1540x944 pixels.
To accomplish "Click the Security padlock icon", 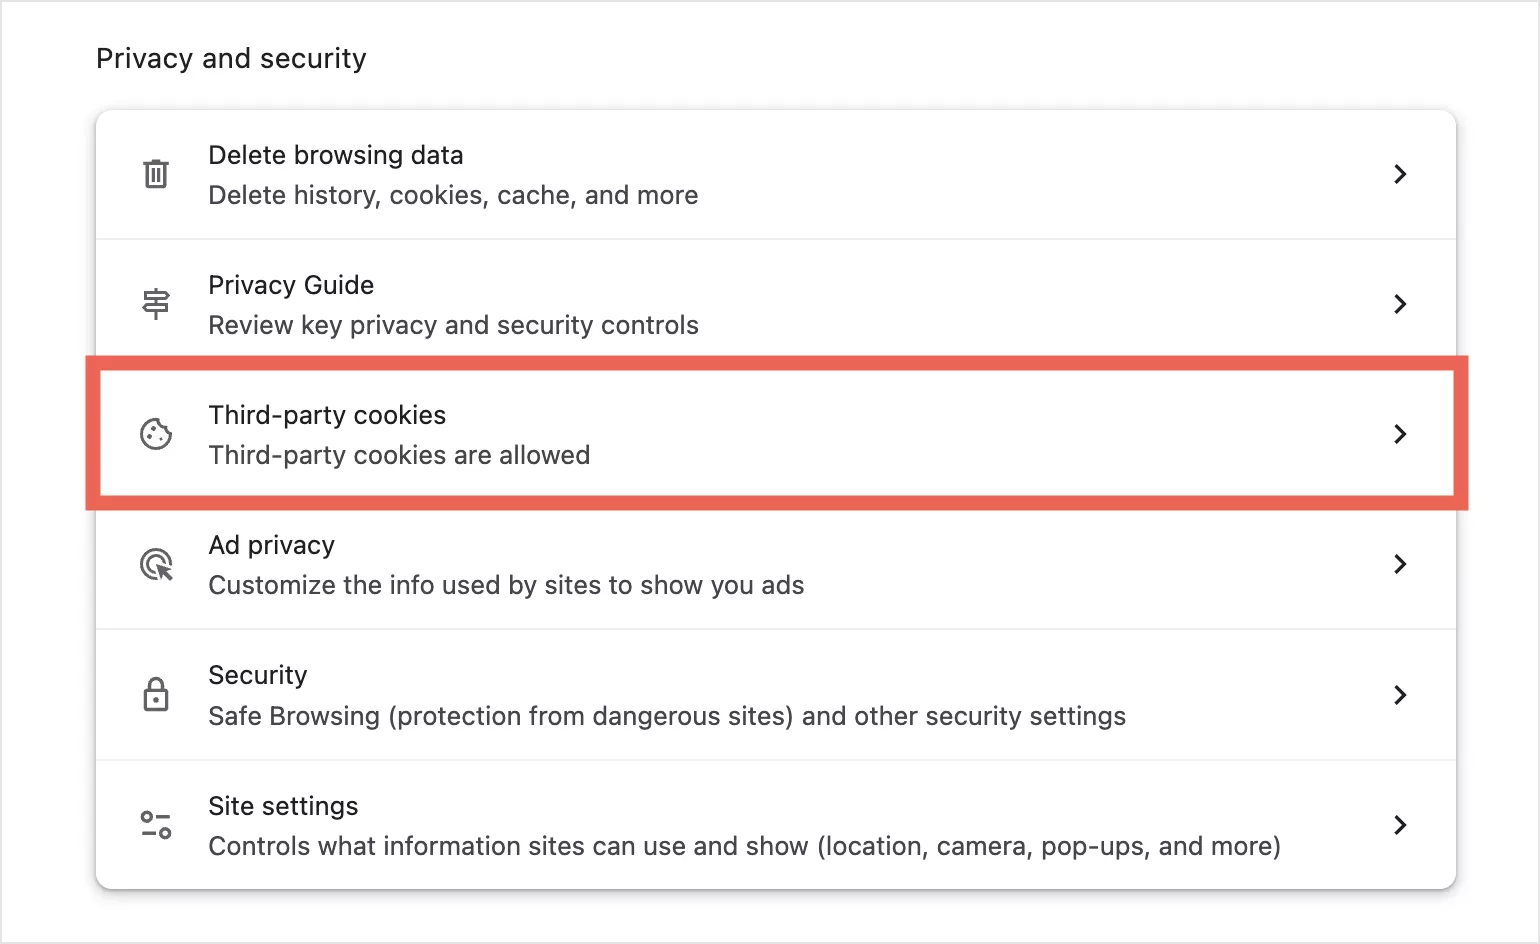I will pos(156,694).
